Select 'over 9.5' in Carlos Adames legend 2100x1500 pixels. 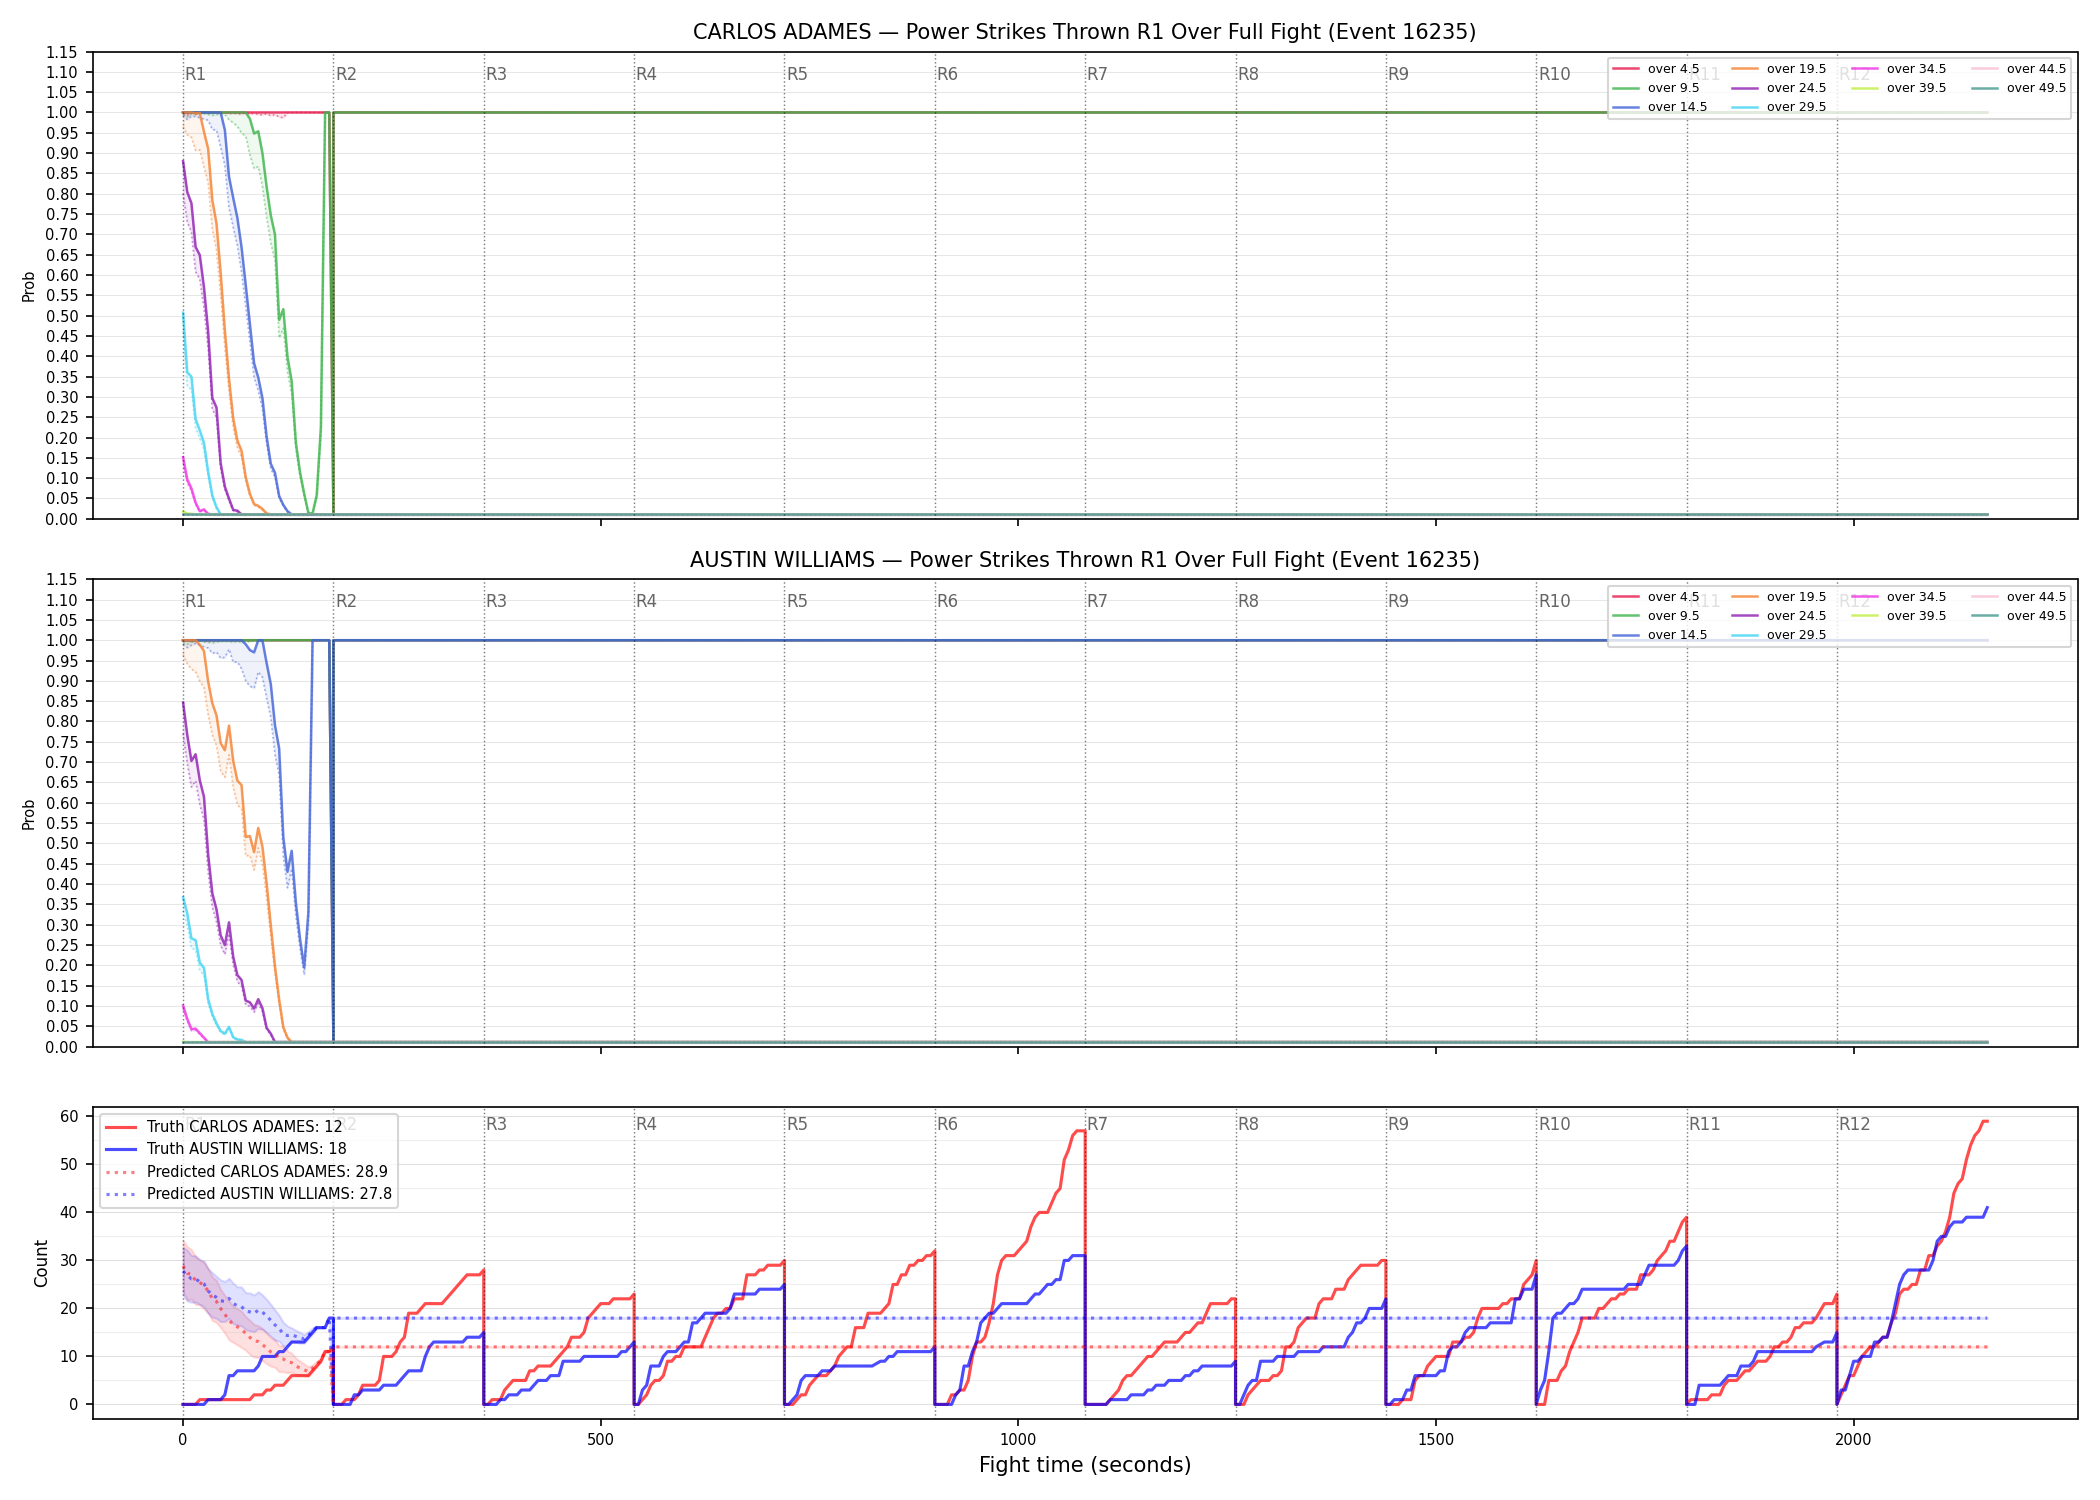tap(1656, 88)
